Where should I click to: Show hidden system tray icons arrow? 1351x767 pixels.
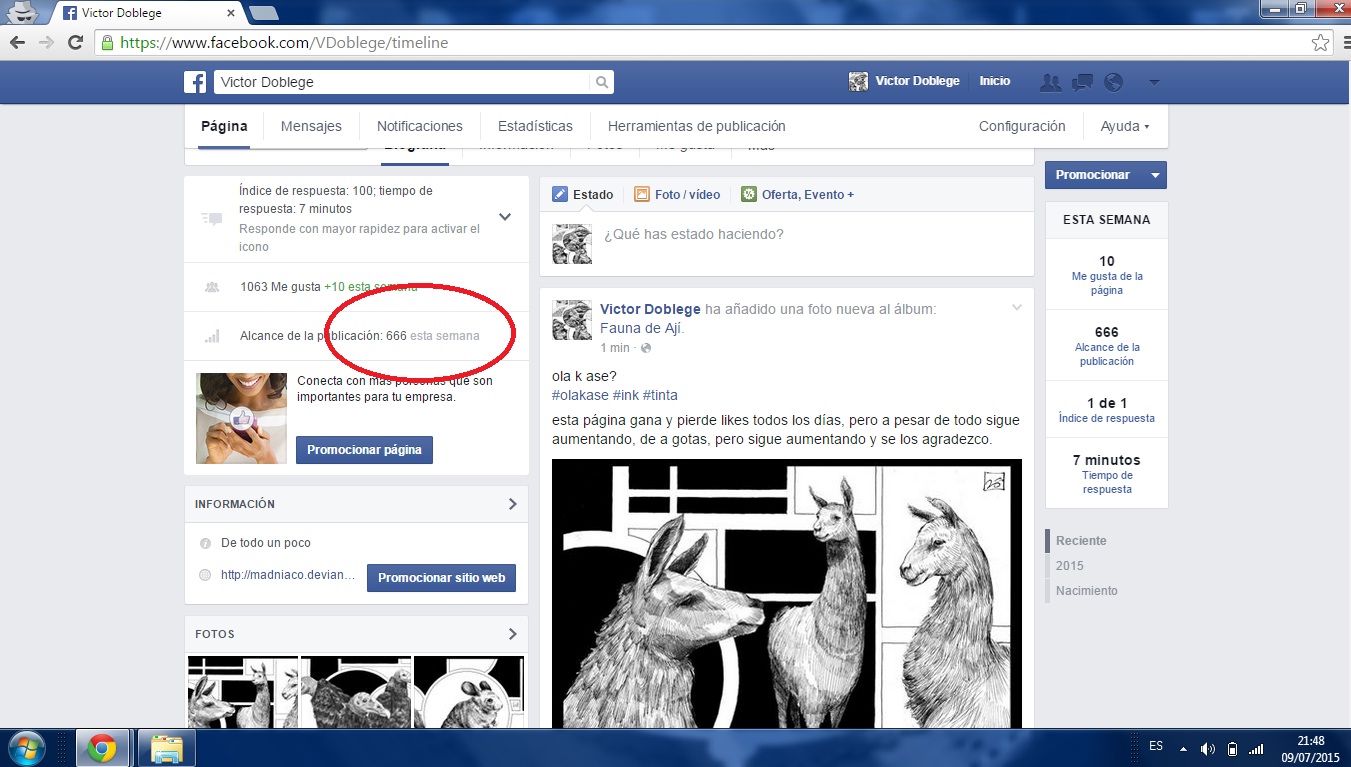click(1183, 749)
